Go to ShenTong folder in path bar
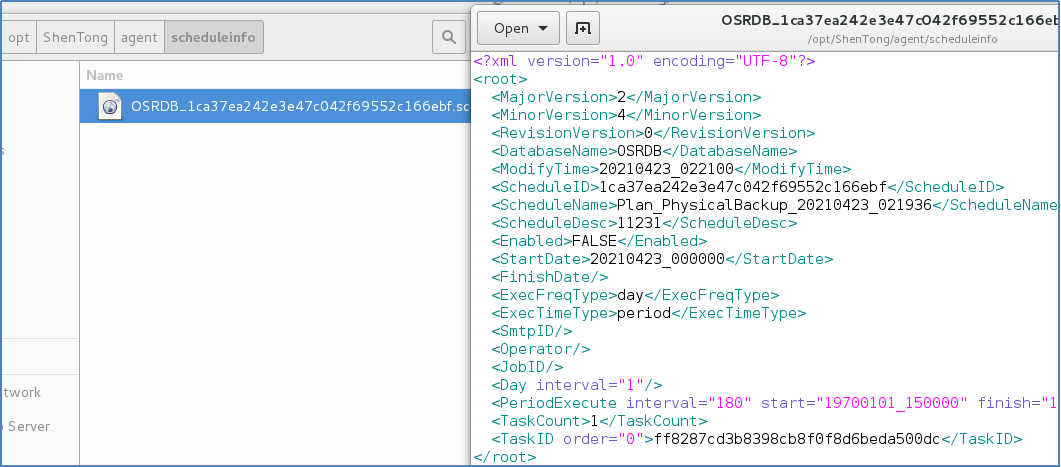The image size is (1061, 467). coord(74,38)
